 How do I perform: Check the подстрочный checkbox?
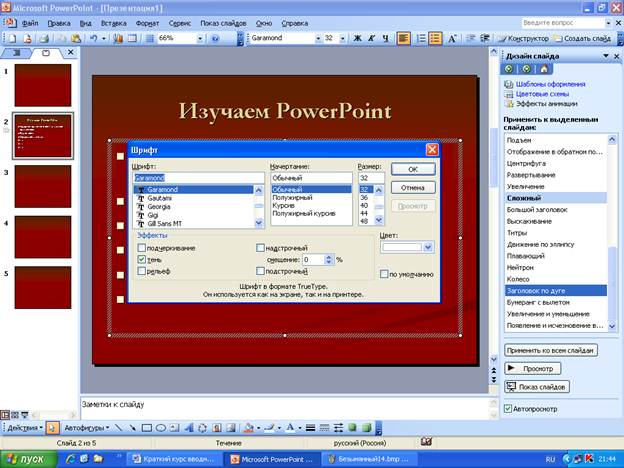260,271
